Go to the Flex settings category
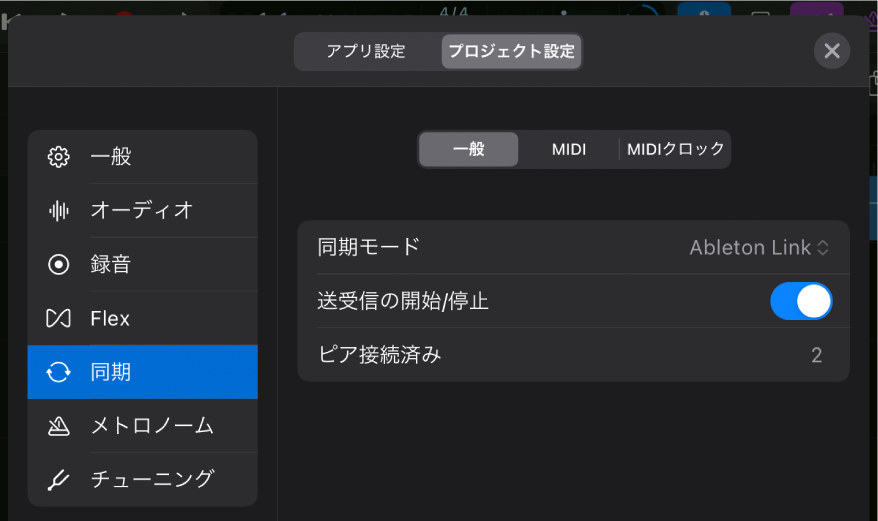 pos(142,318)
